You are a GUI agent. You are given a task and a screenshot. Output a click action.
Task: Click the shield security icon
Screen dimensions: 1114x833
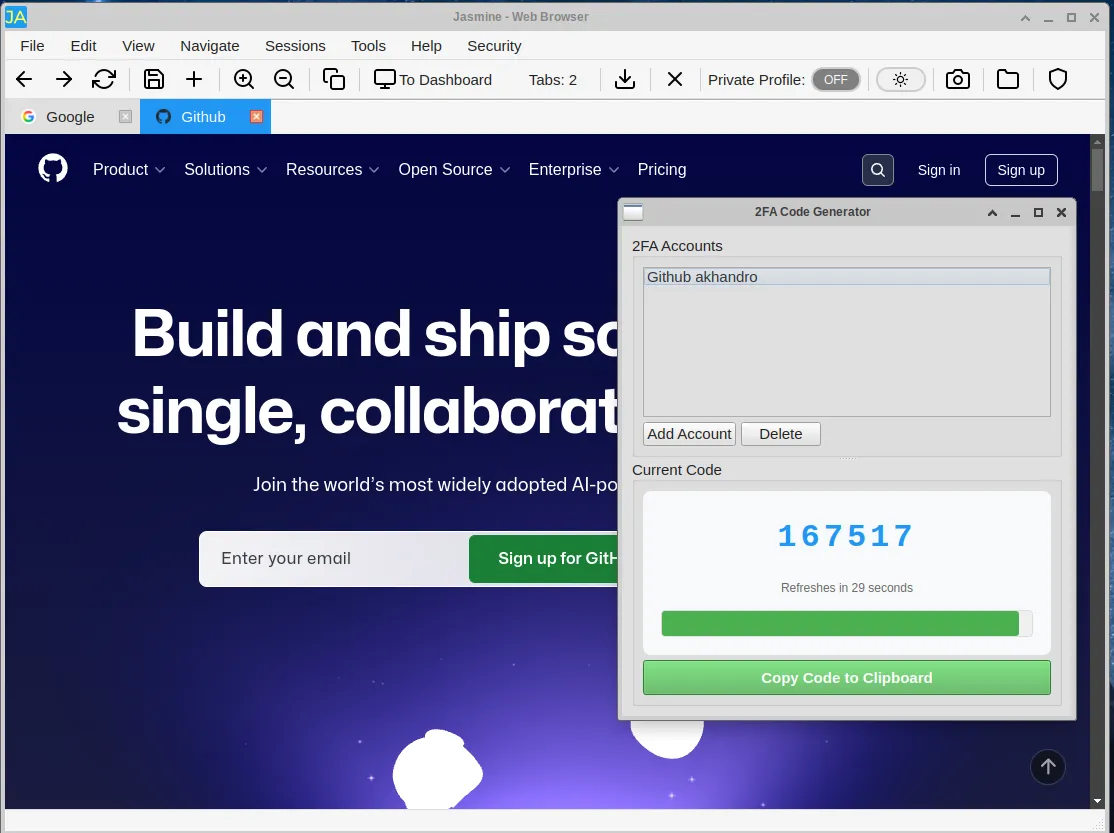pos(1058,80)
